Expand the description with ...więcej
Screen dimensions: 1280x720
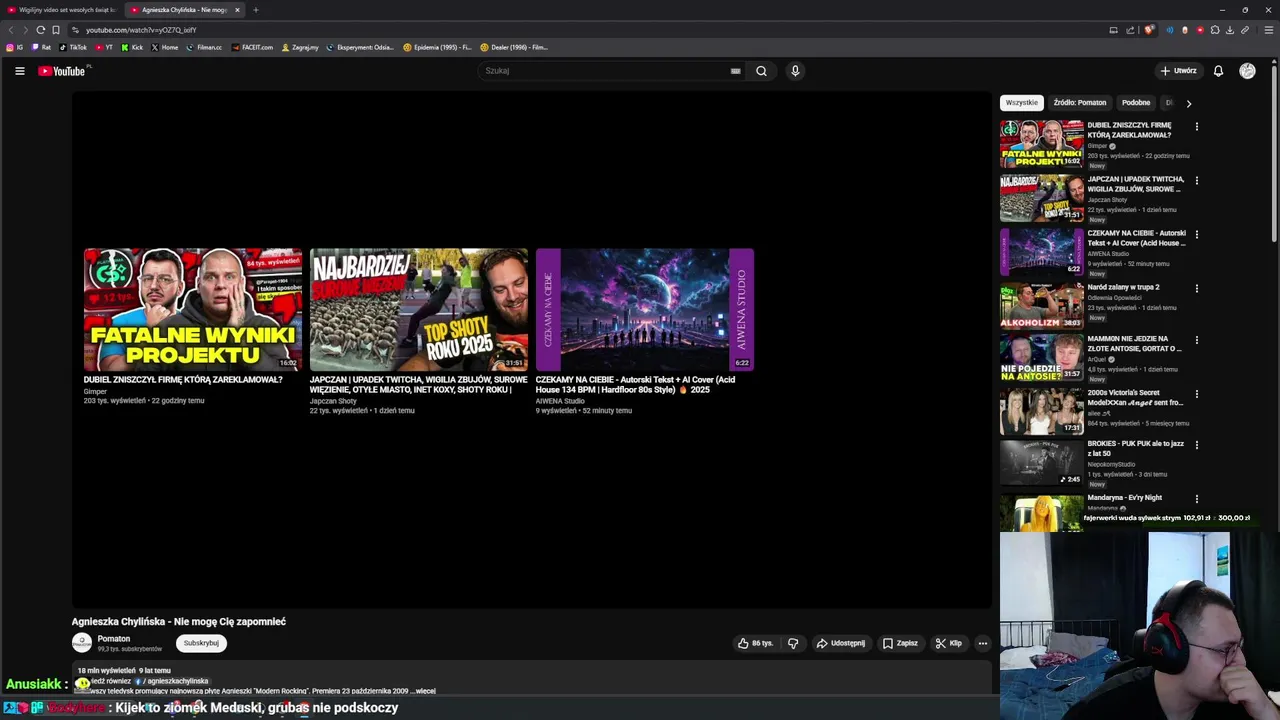pos(425,691)
